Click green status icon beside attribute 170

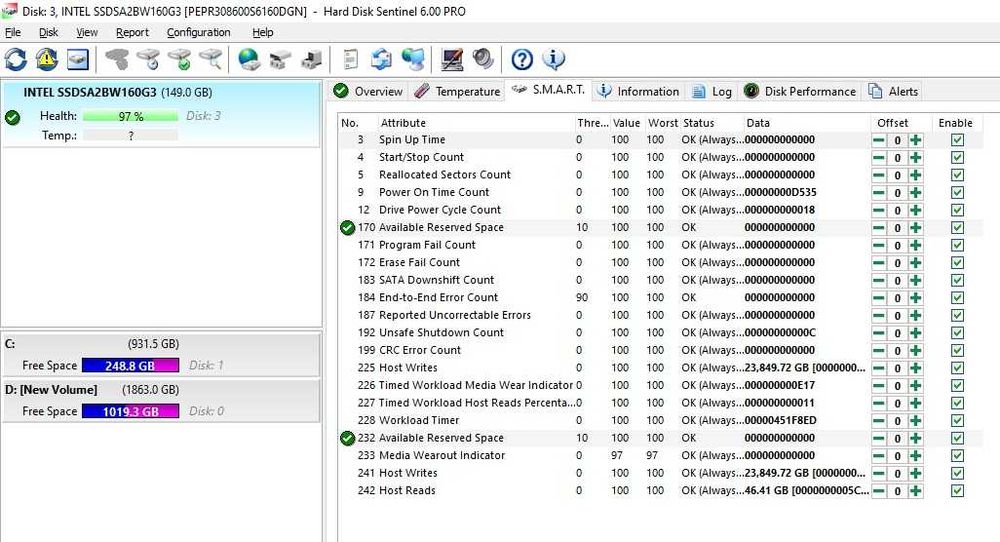pyautogui.click(x=348, y=228)
